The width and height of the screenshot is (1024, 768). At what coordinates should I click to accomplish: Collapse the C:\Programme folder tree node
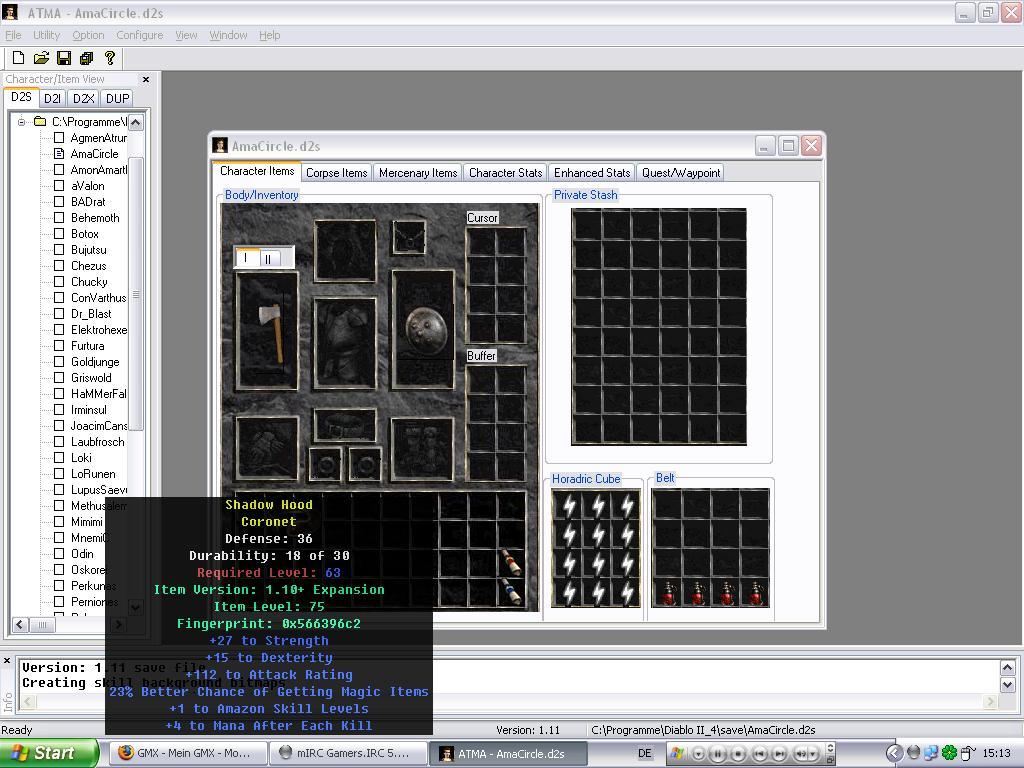(22, 122)
